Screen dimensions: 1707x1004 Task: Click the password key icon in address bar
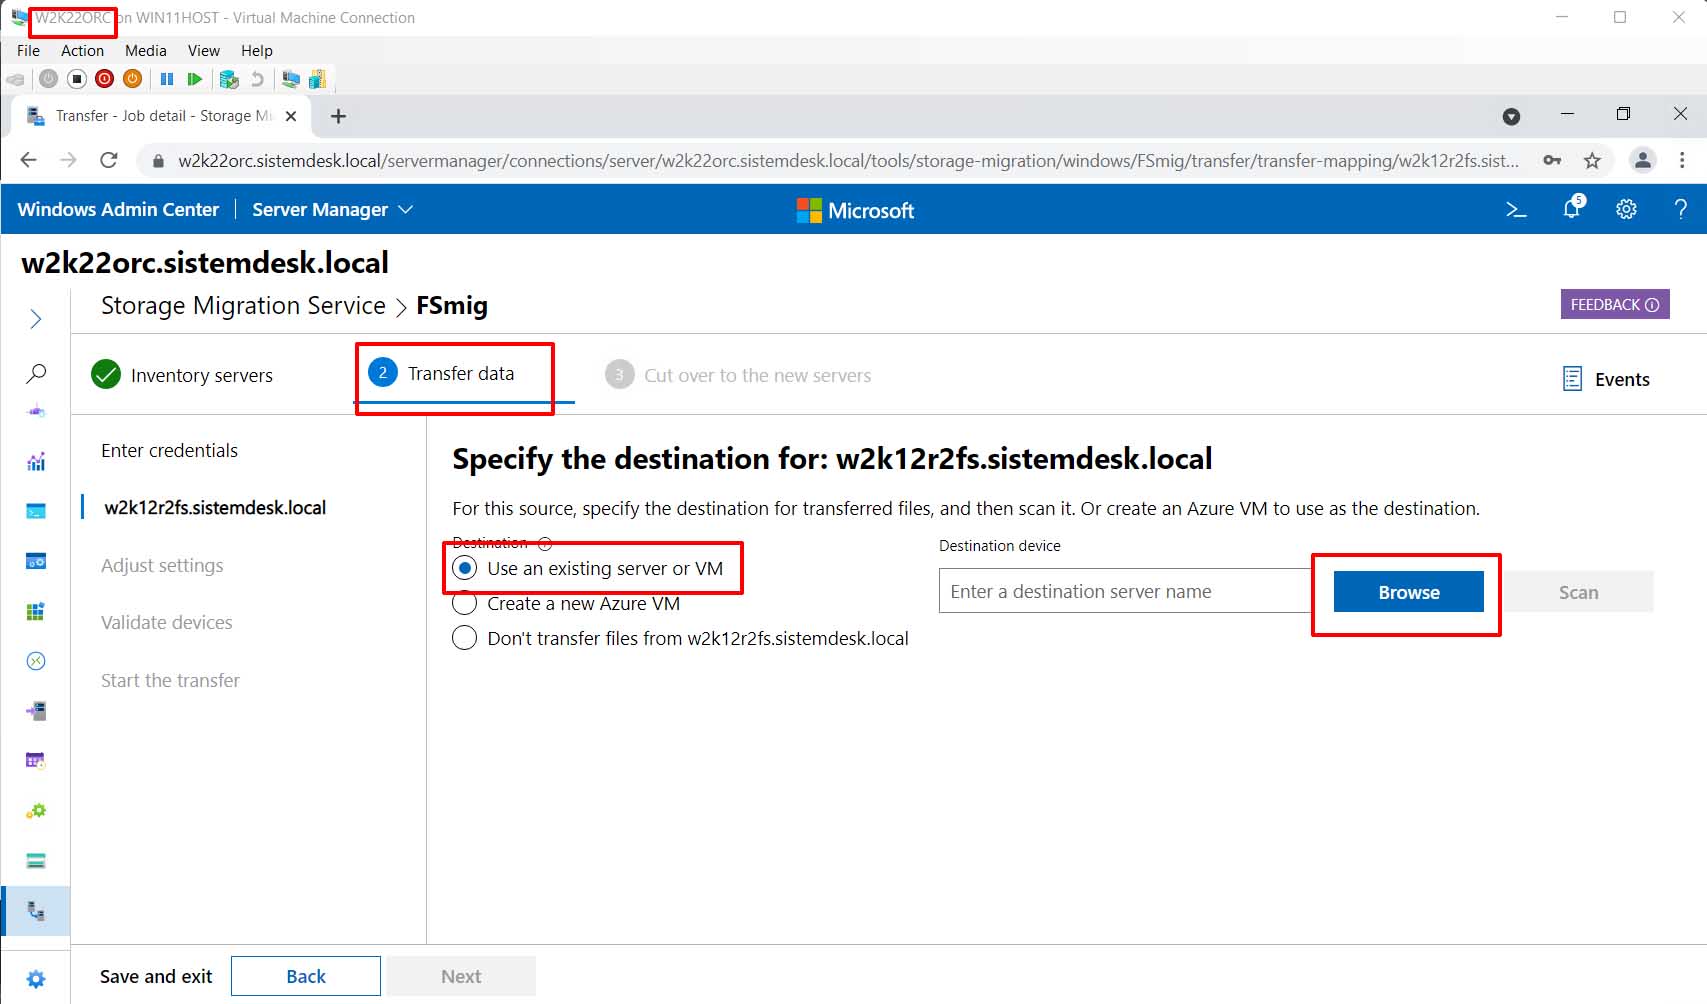[1552, 160]
